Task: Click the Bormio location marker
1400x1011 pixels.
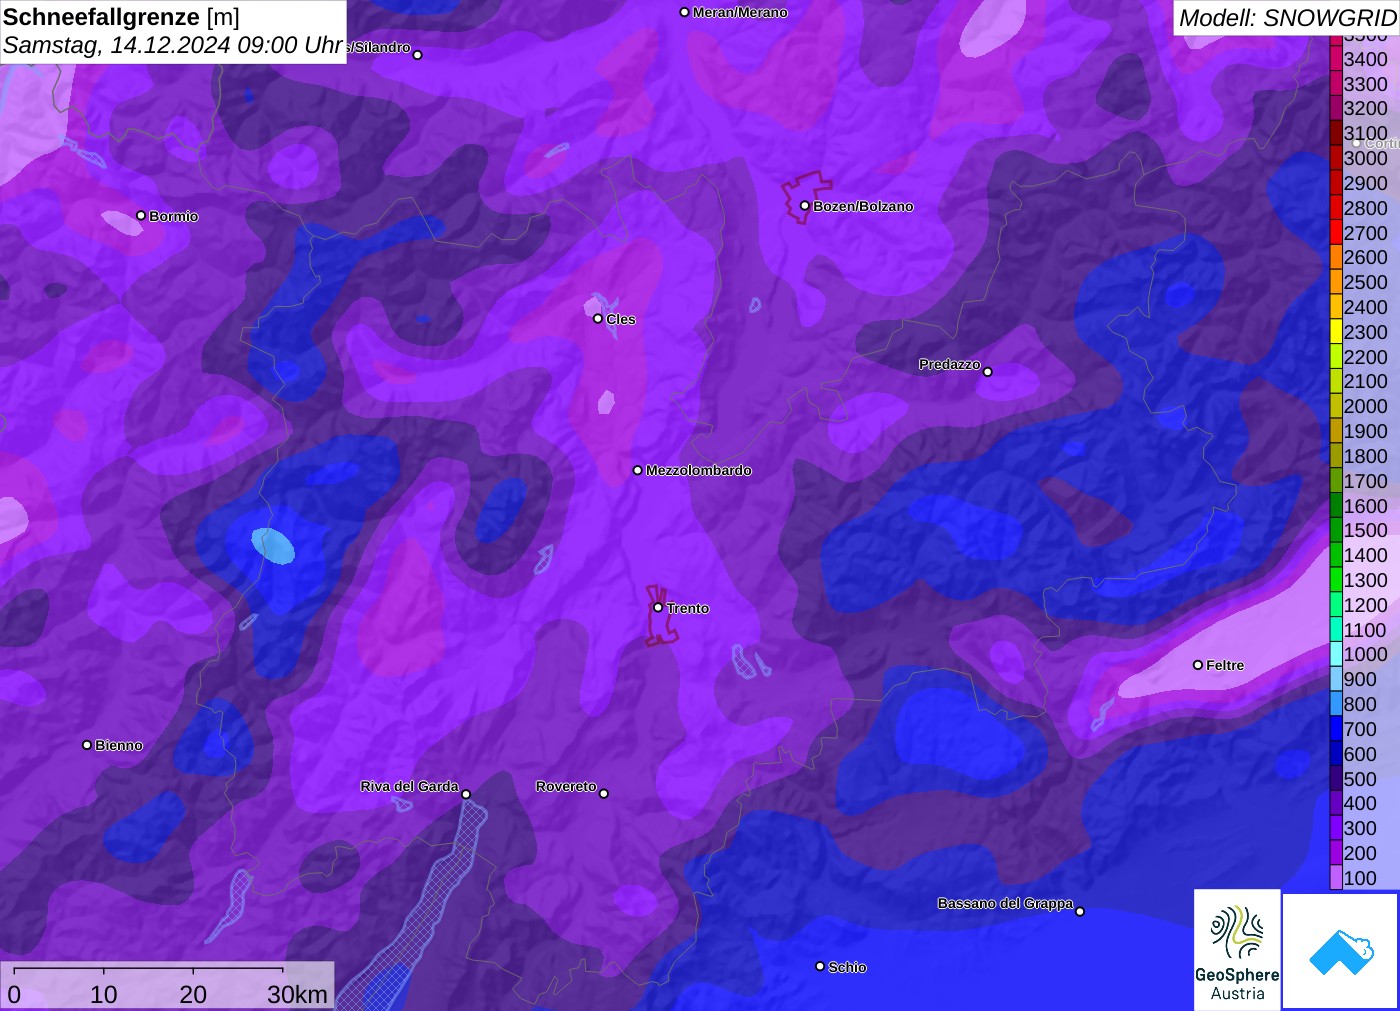Action: tap(141, 216)
